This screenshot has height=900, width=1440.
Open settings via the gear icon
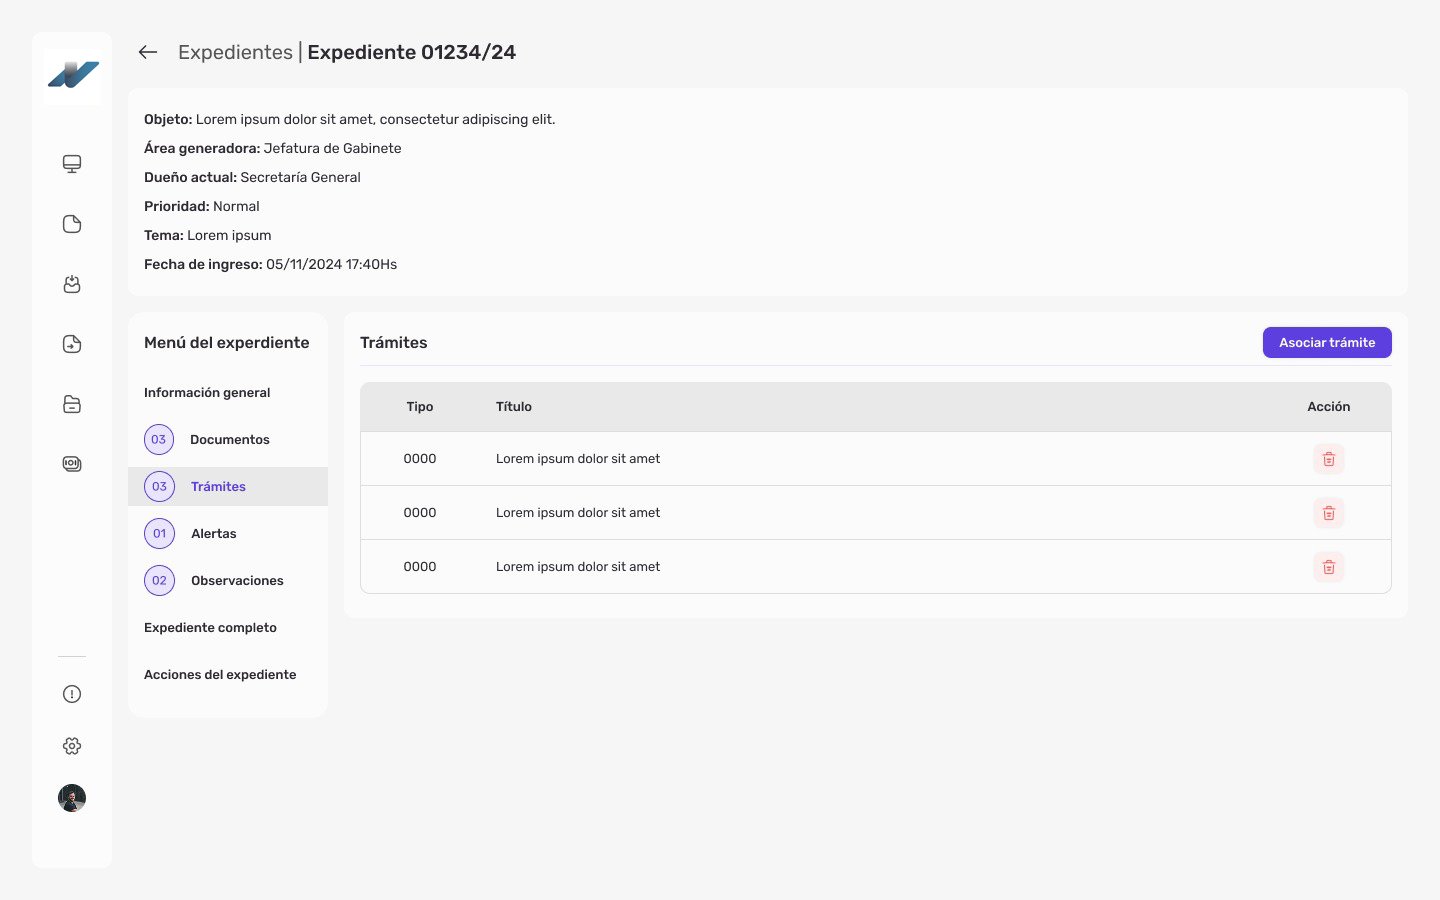pos(72,746)
